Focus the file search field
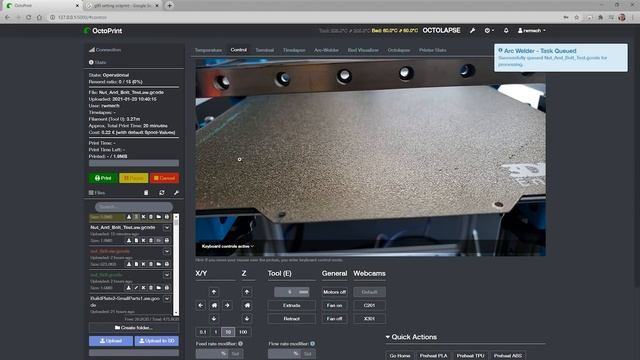This screenshot has width=640, height=360. (x=133, y=207)
